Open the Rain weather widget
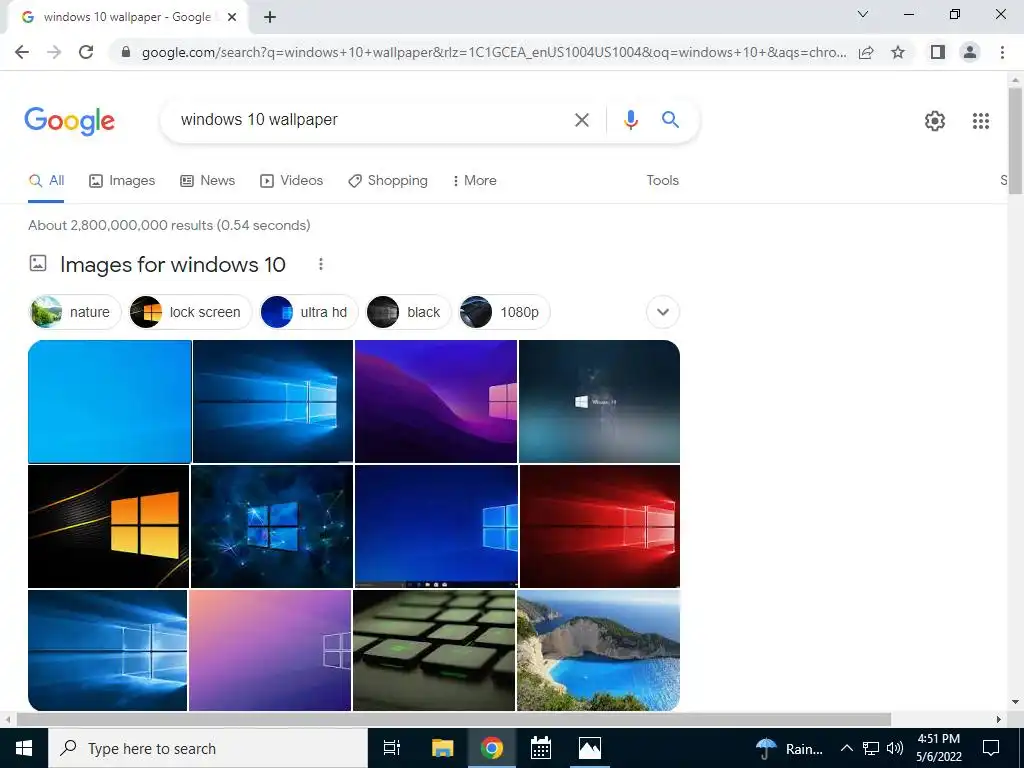Image resolution: width=1024 pixels, height=768 pixels. [789, 748]
